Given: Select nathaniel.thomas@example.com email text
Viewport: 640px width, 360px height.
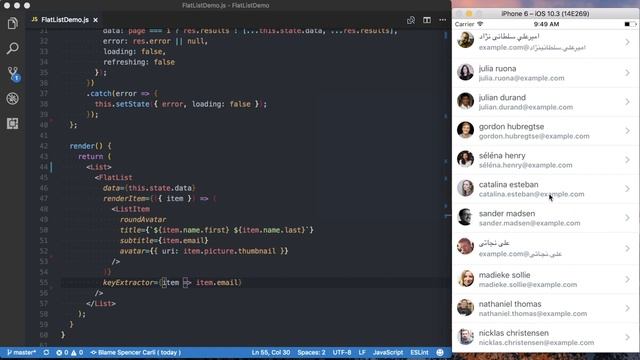Looking at the screenshot, I should pyautogui.click(x=533, y=314).
